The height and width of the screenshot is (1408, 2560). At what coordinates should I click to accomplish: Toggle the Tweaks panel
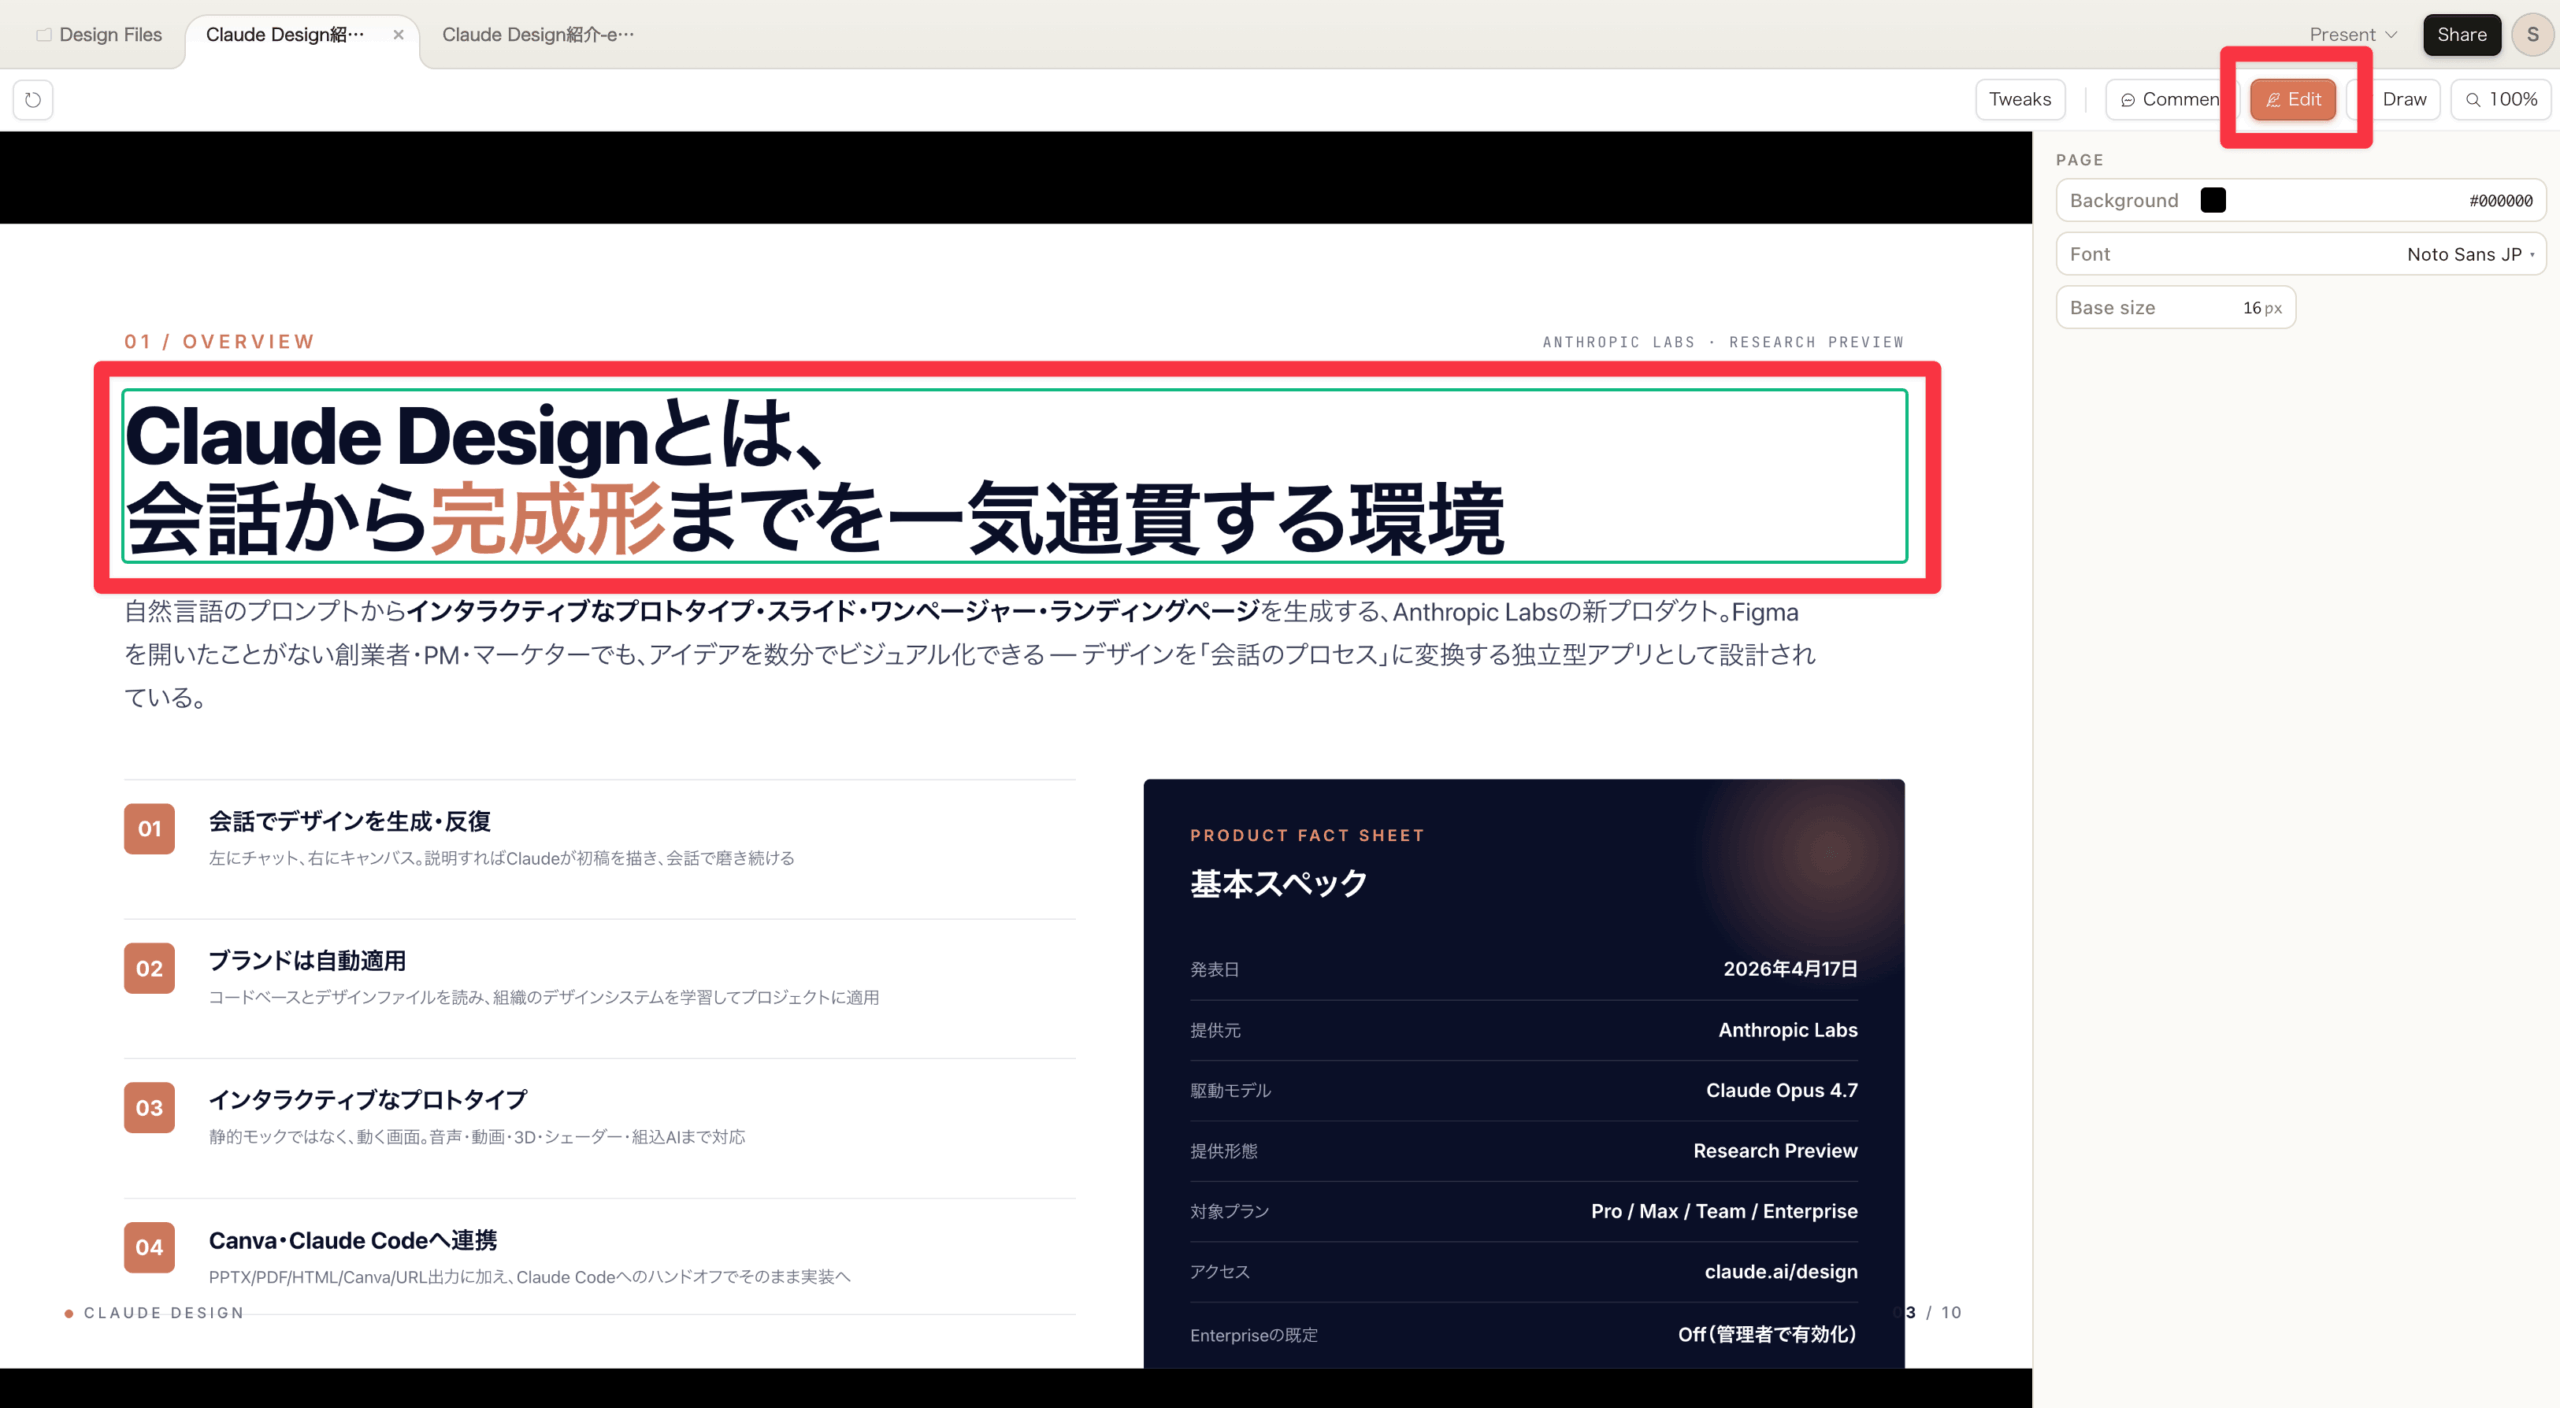tap(2019, 99)
